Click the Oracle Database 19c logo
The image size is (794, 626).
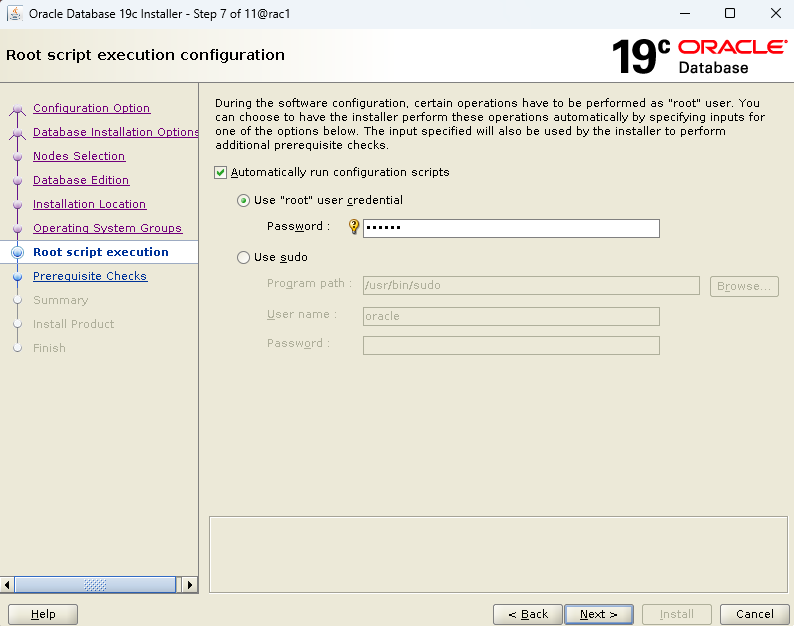tap(700, 56)
